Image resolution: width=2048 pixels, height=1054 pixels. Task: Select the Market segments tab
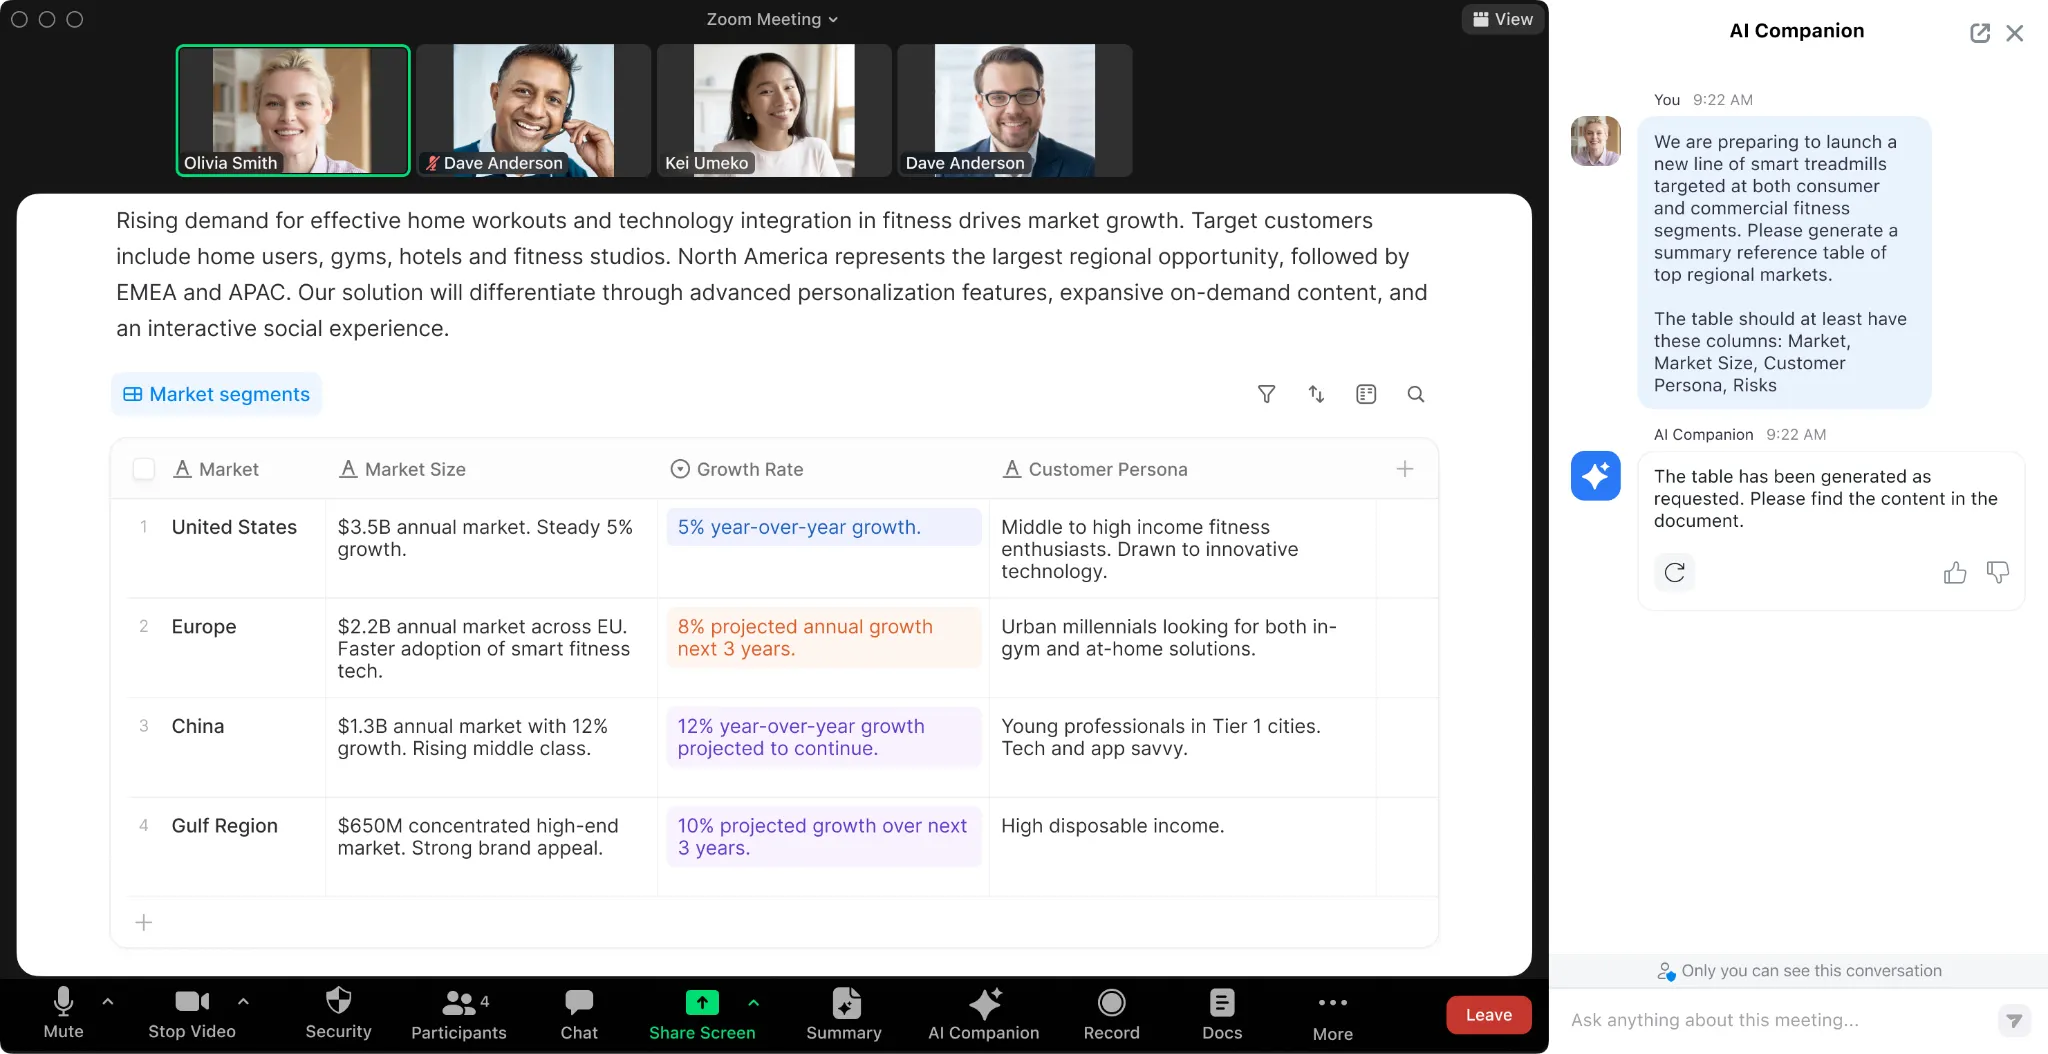[x=216, y=394]
